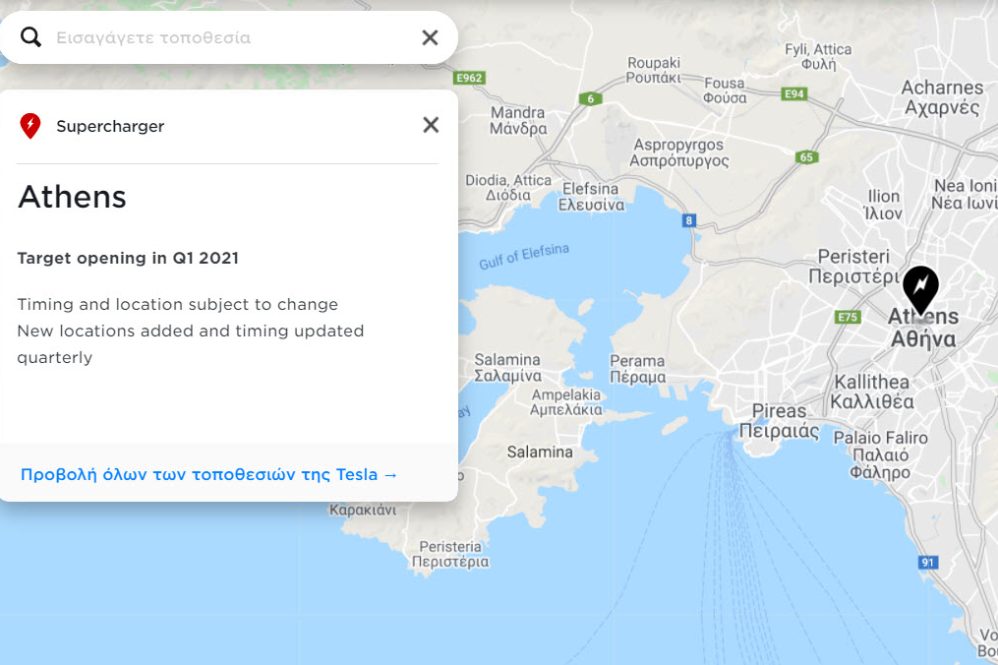Click the route 8 road marker

tap(688, 220)
